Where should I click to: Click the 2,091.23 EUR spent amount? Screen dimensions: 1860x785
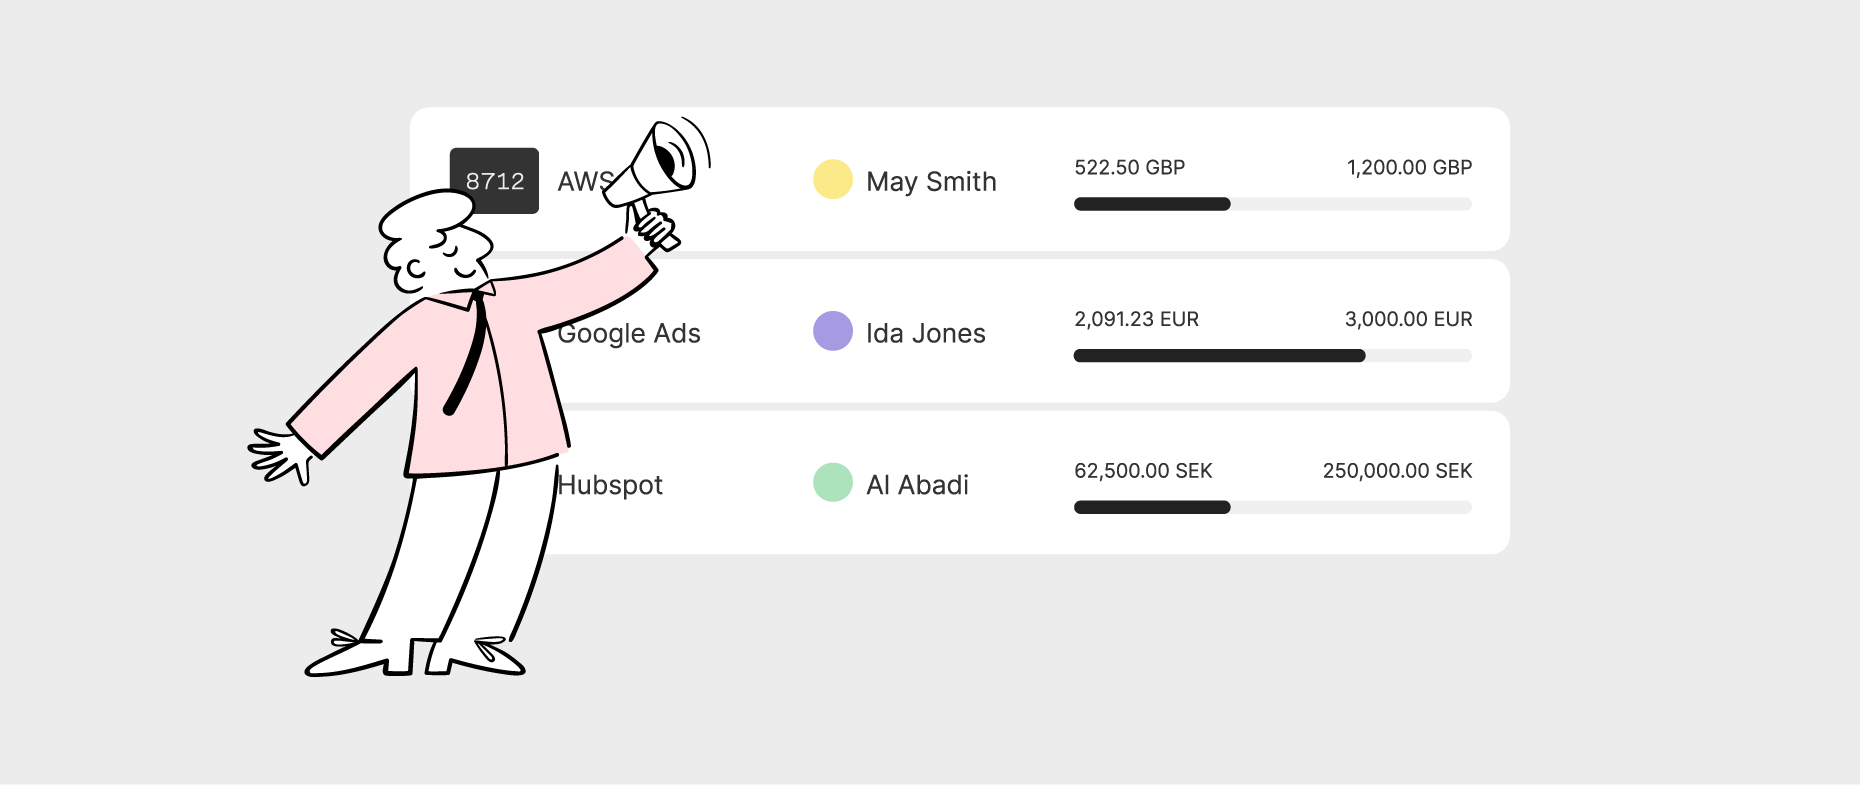pos(1136,319)
